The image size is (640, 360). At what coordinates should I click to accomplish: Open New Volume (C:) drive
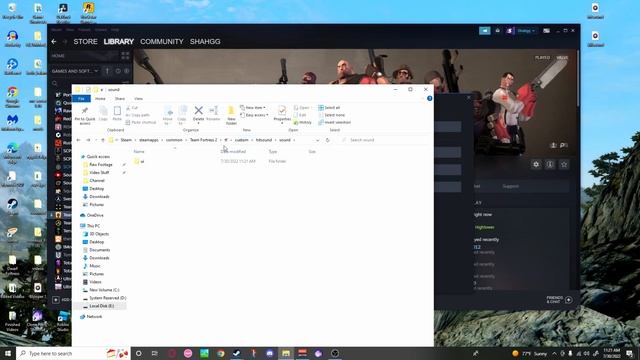coord(104,290)
